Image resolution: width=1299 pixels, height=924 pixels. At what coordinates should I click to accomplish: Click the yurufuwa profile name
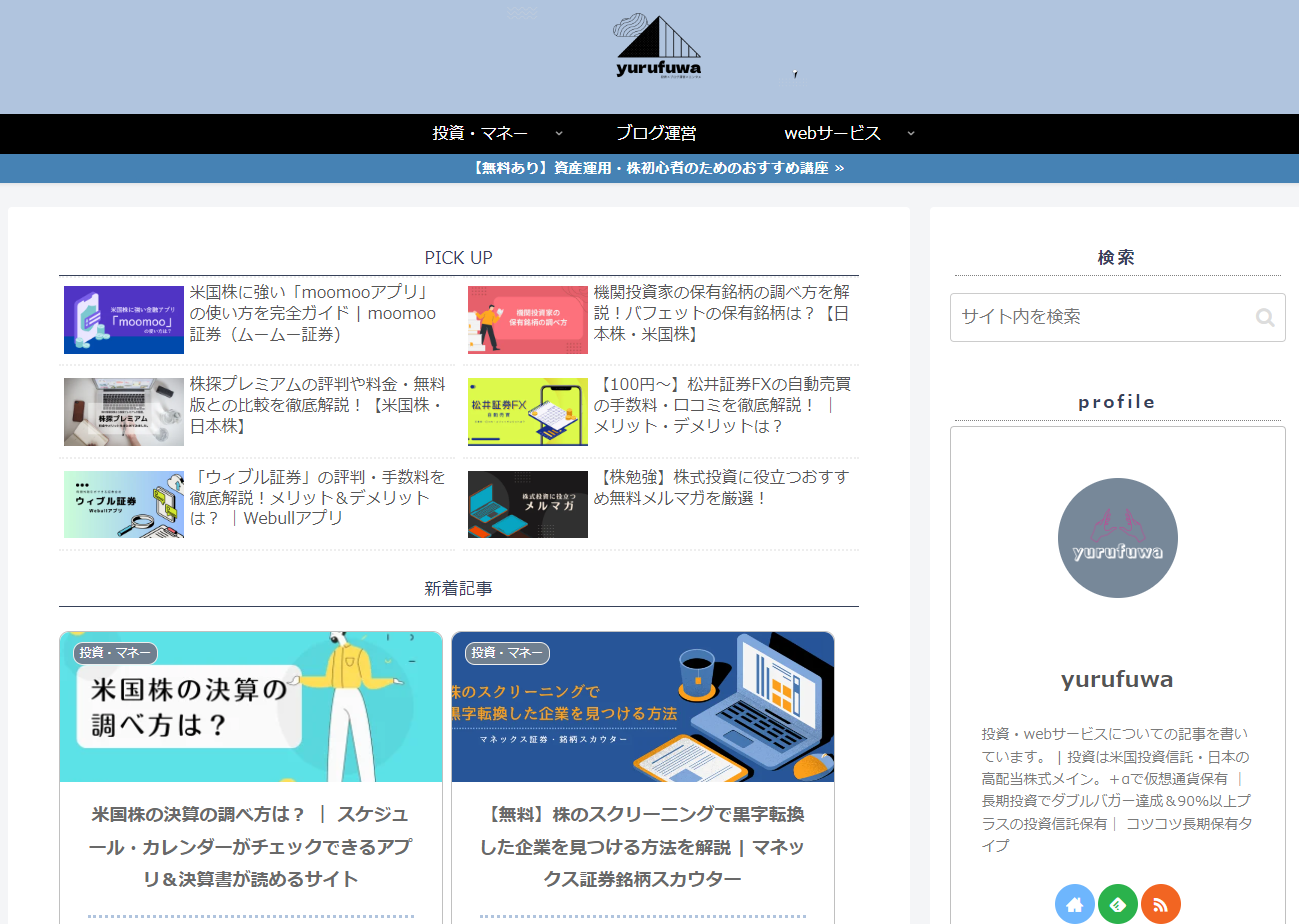pos(1117,680)
